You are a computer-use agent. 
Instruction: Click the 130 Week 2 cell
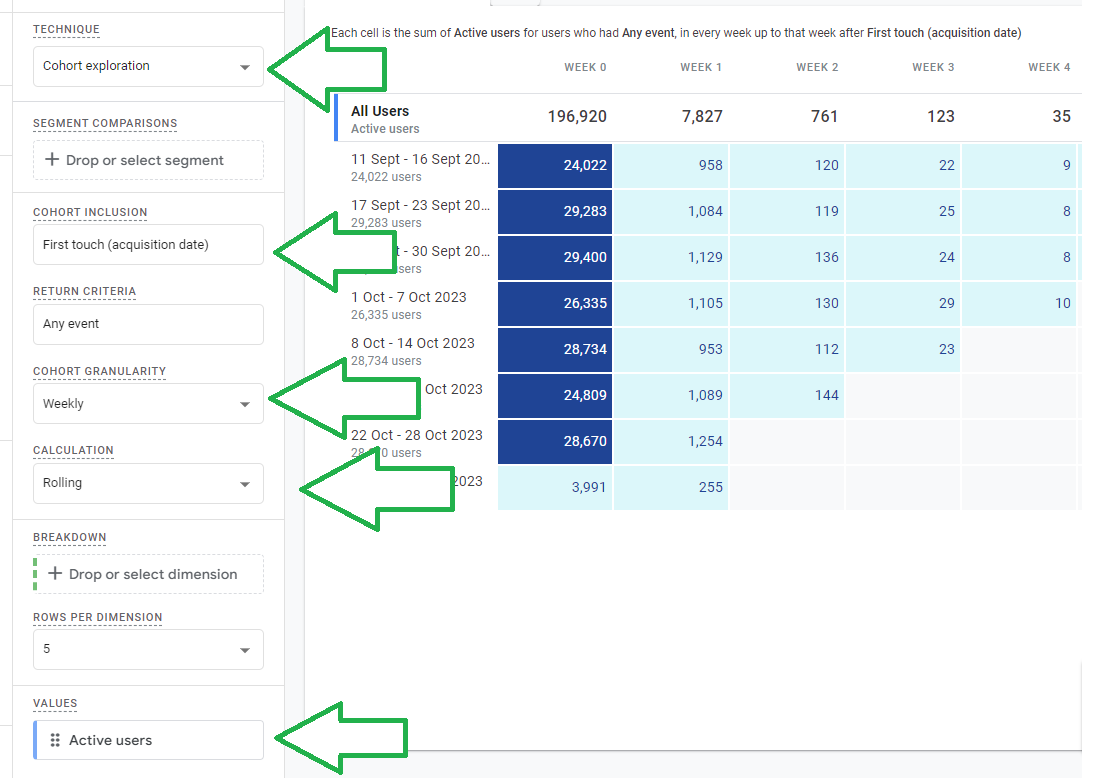[x=787, y=304]
